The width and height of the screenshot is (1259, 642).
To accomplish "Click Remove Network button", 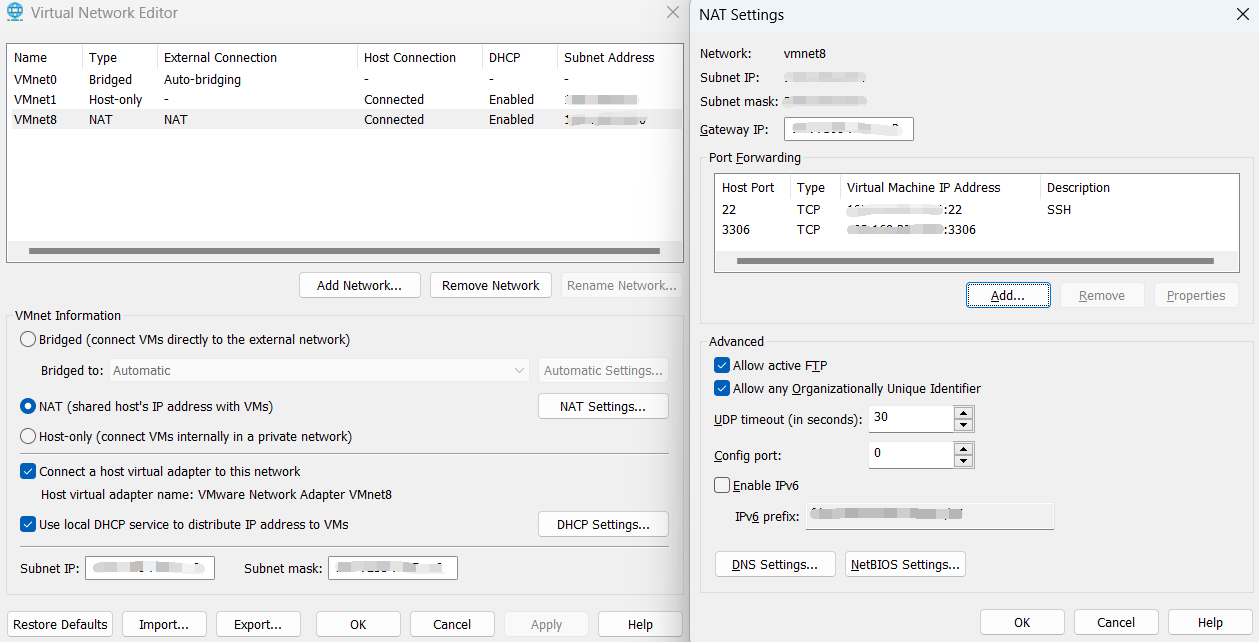I will tap(491, 286).
